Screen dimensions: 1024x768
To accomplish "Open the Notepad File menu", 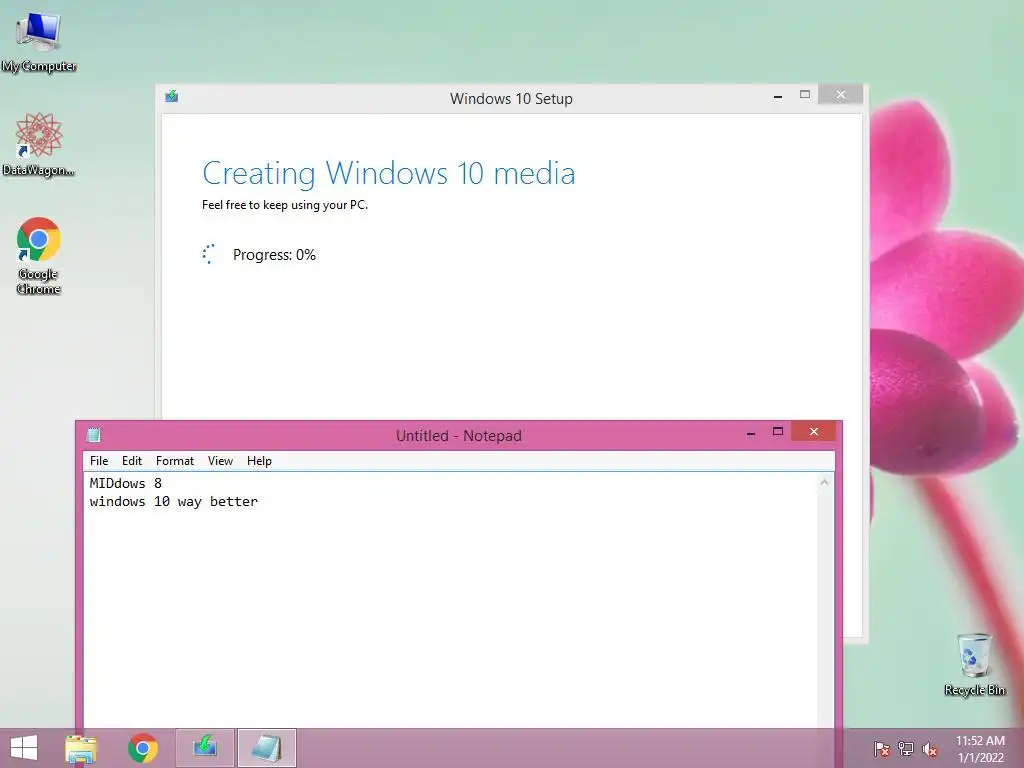I will pos(99,461).
